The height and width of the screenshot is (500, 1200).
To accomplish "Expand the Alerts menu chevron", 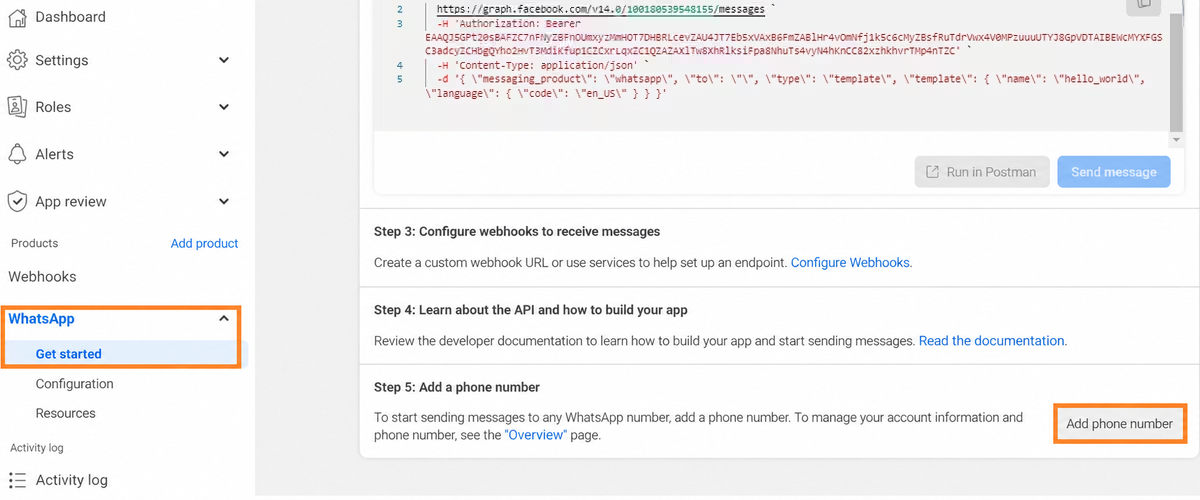I will point(224,154).
